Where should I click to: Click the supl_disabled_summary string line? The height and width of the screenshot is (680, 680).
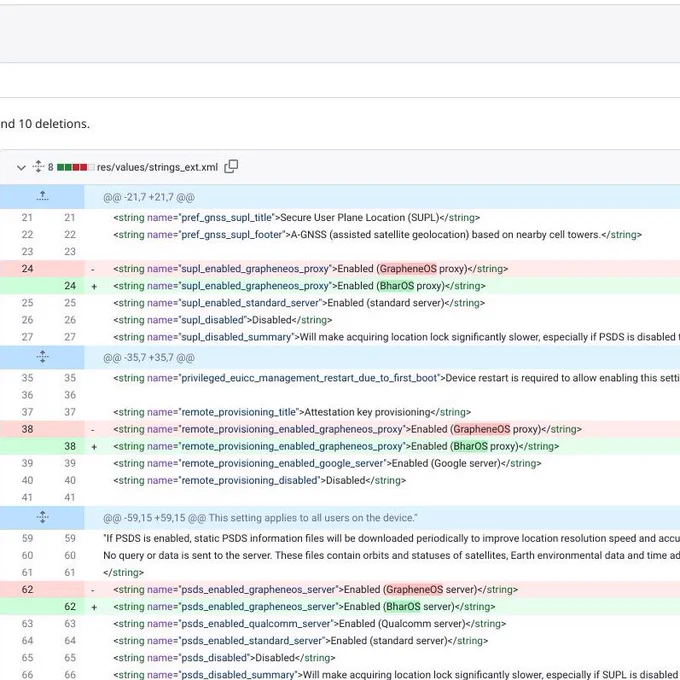396,337
